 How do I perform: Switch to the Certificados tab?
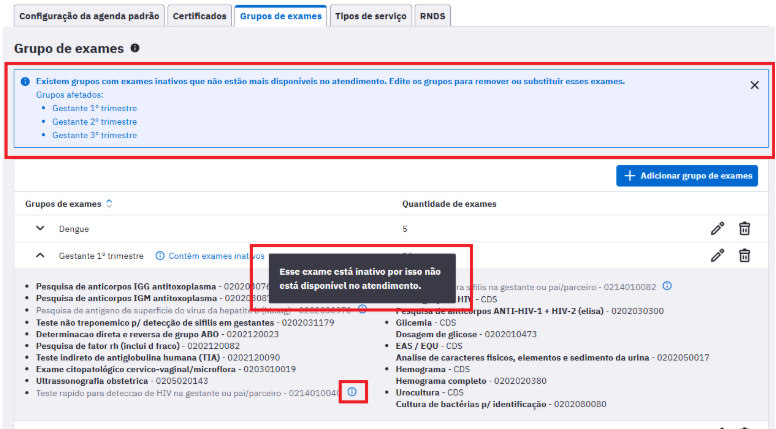point(199,17)
